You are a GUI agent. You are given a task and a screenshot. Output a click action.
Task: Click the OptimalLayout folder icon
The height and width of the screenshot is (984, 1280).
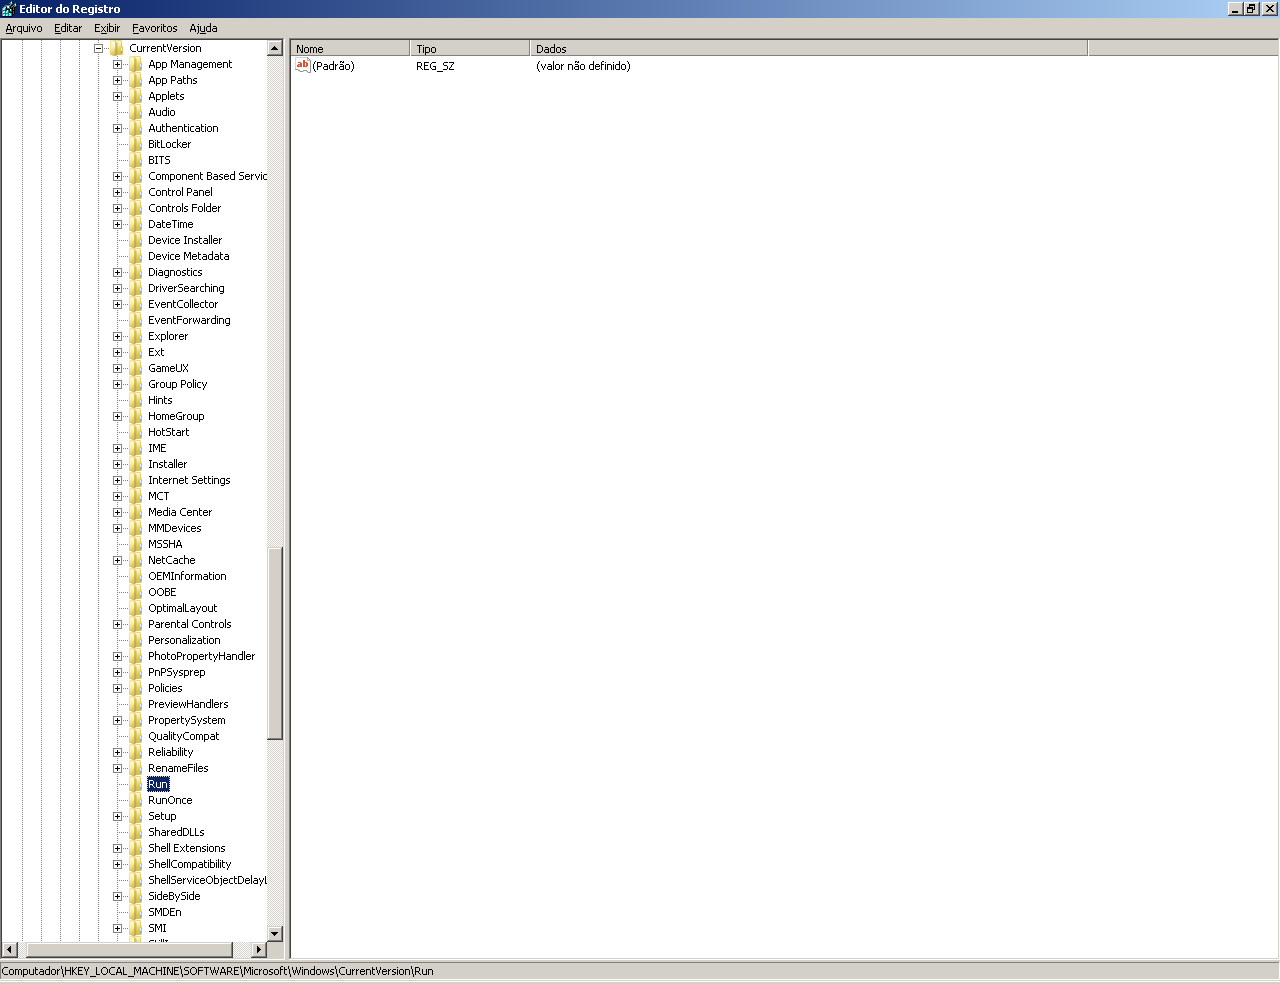pyautogui.click(x=136, y=608)
